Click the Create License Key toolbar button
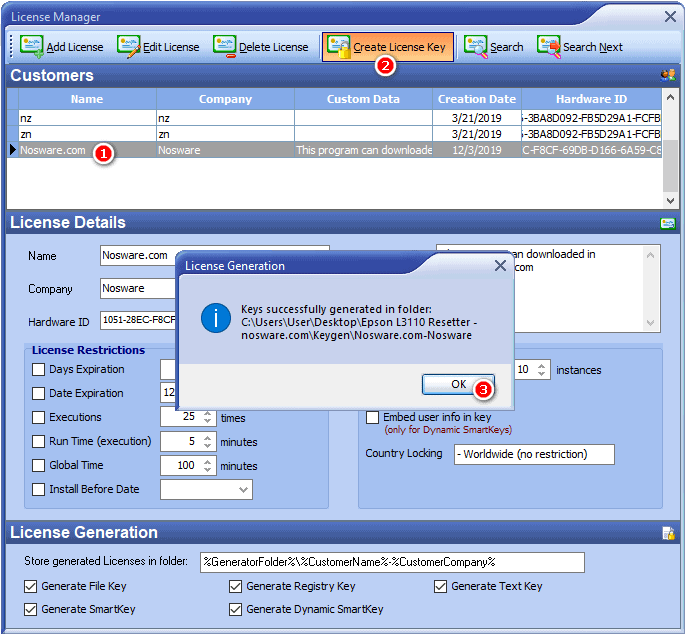The width and height of the screenshot is (686, 636). 388,47
